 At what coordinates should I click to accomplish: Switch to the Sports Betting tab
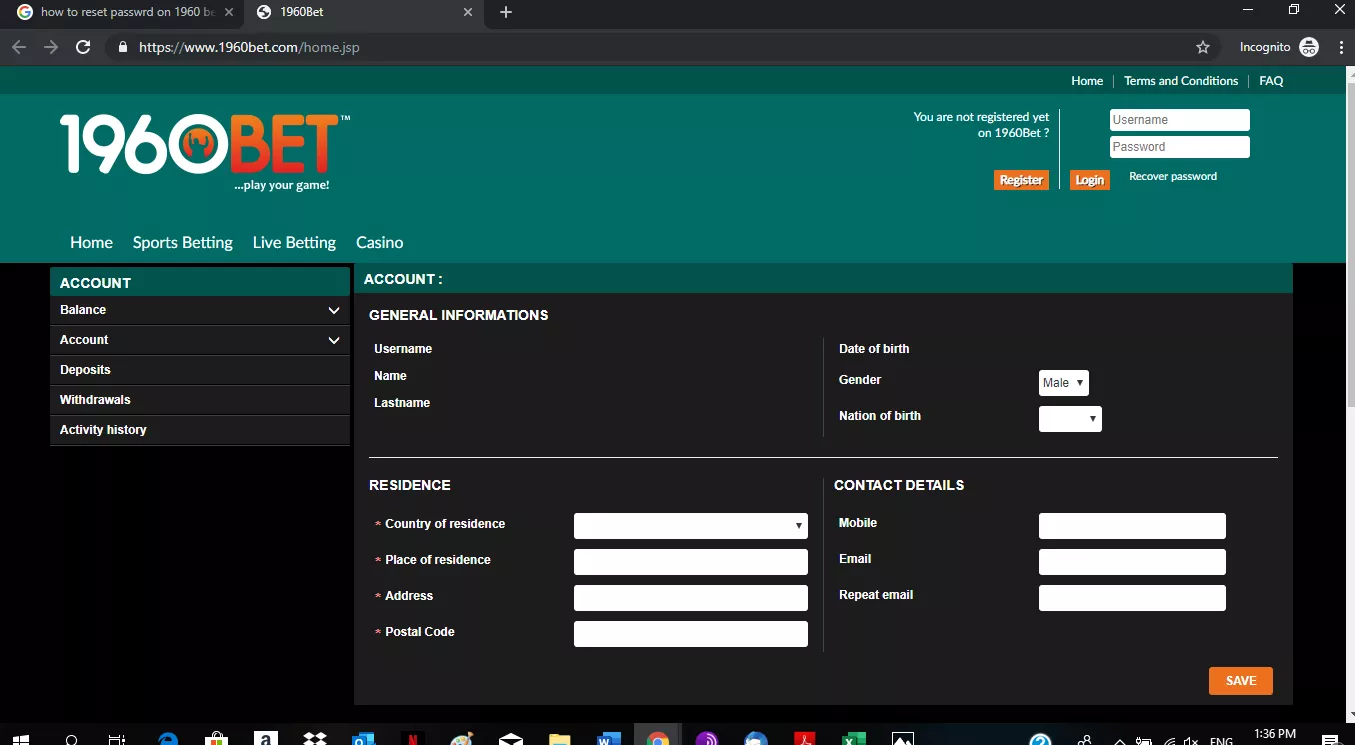pyautogui.click(x=182, y=242)
